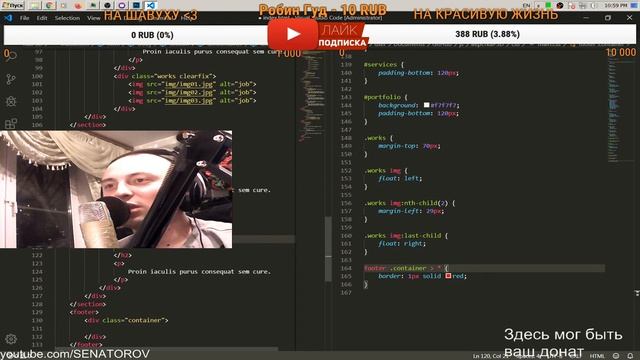Click the img/img01.jpg source path
The width and height of the screenshot is (640, 360).
[x=189, y=84]
